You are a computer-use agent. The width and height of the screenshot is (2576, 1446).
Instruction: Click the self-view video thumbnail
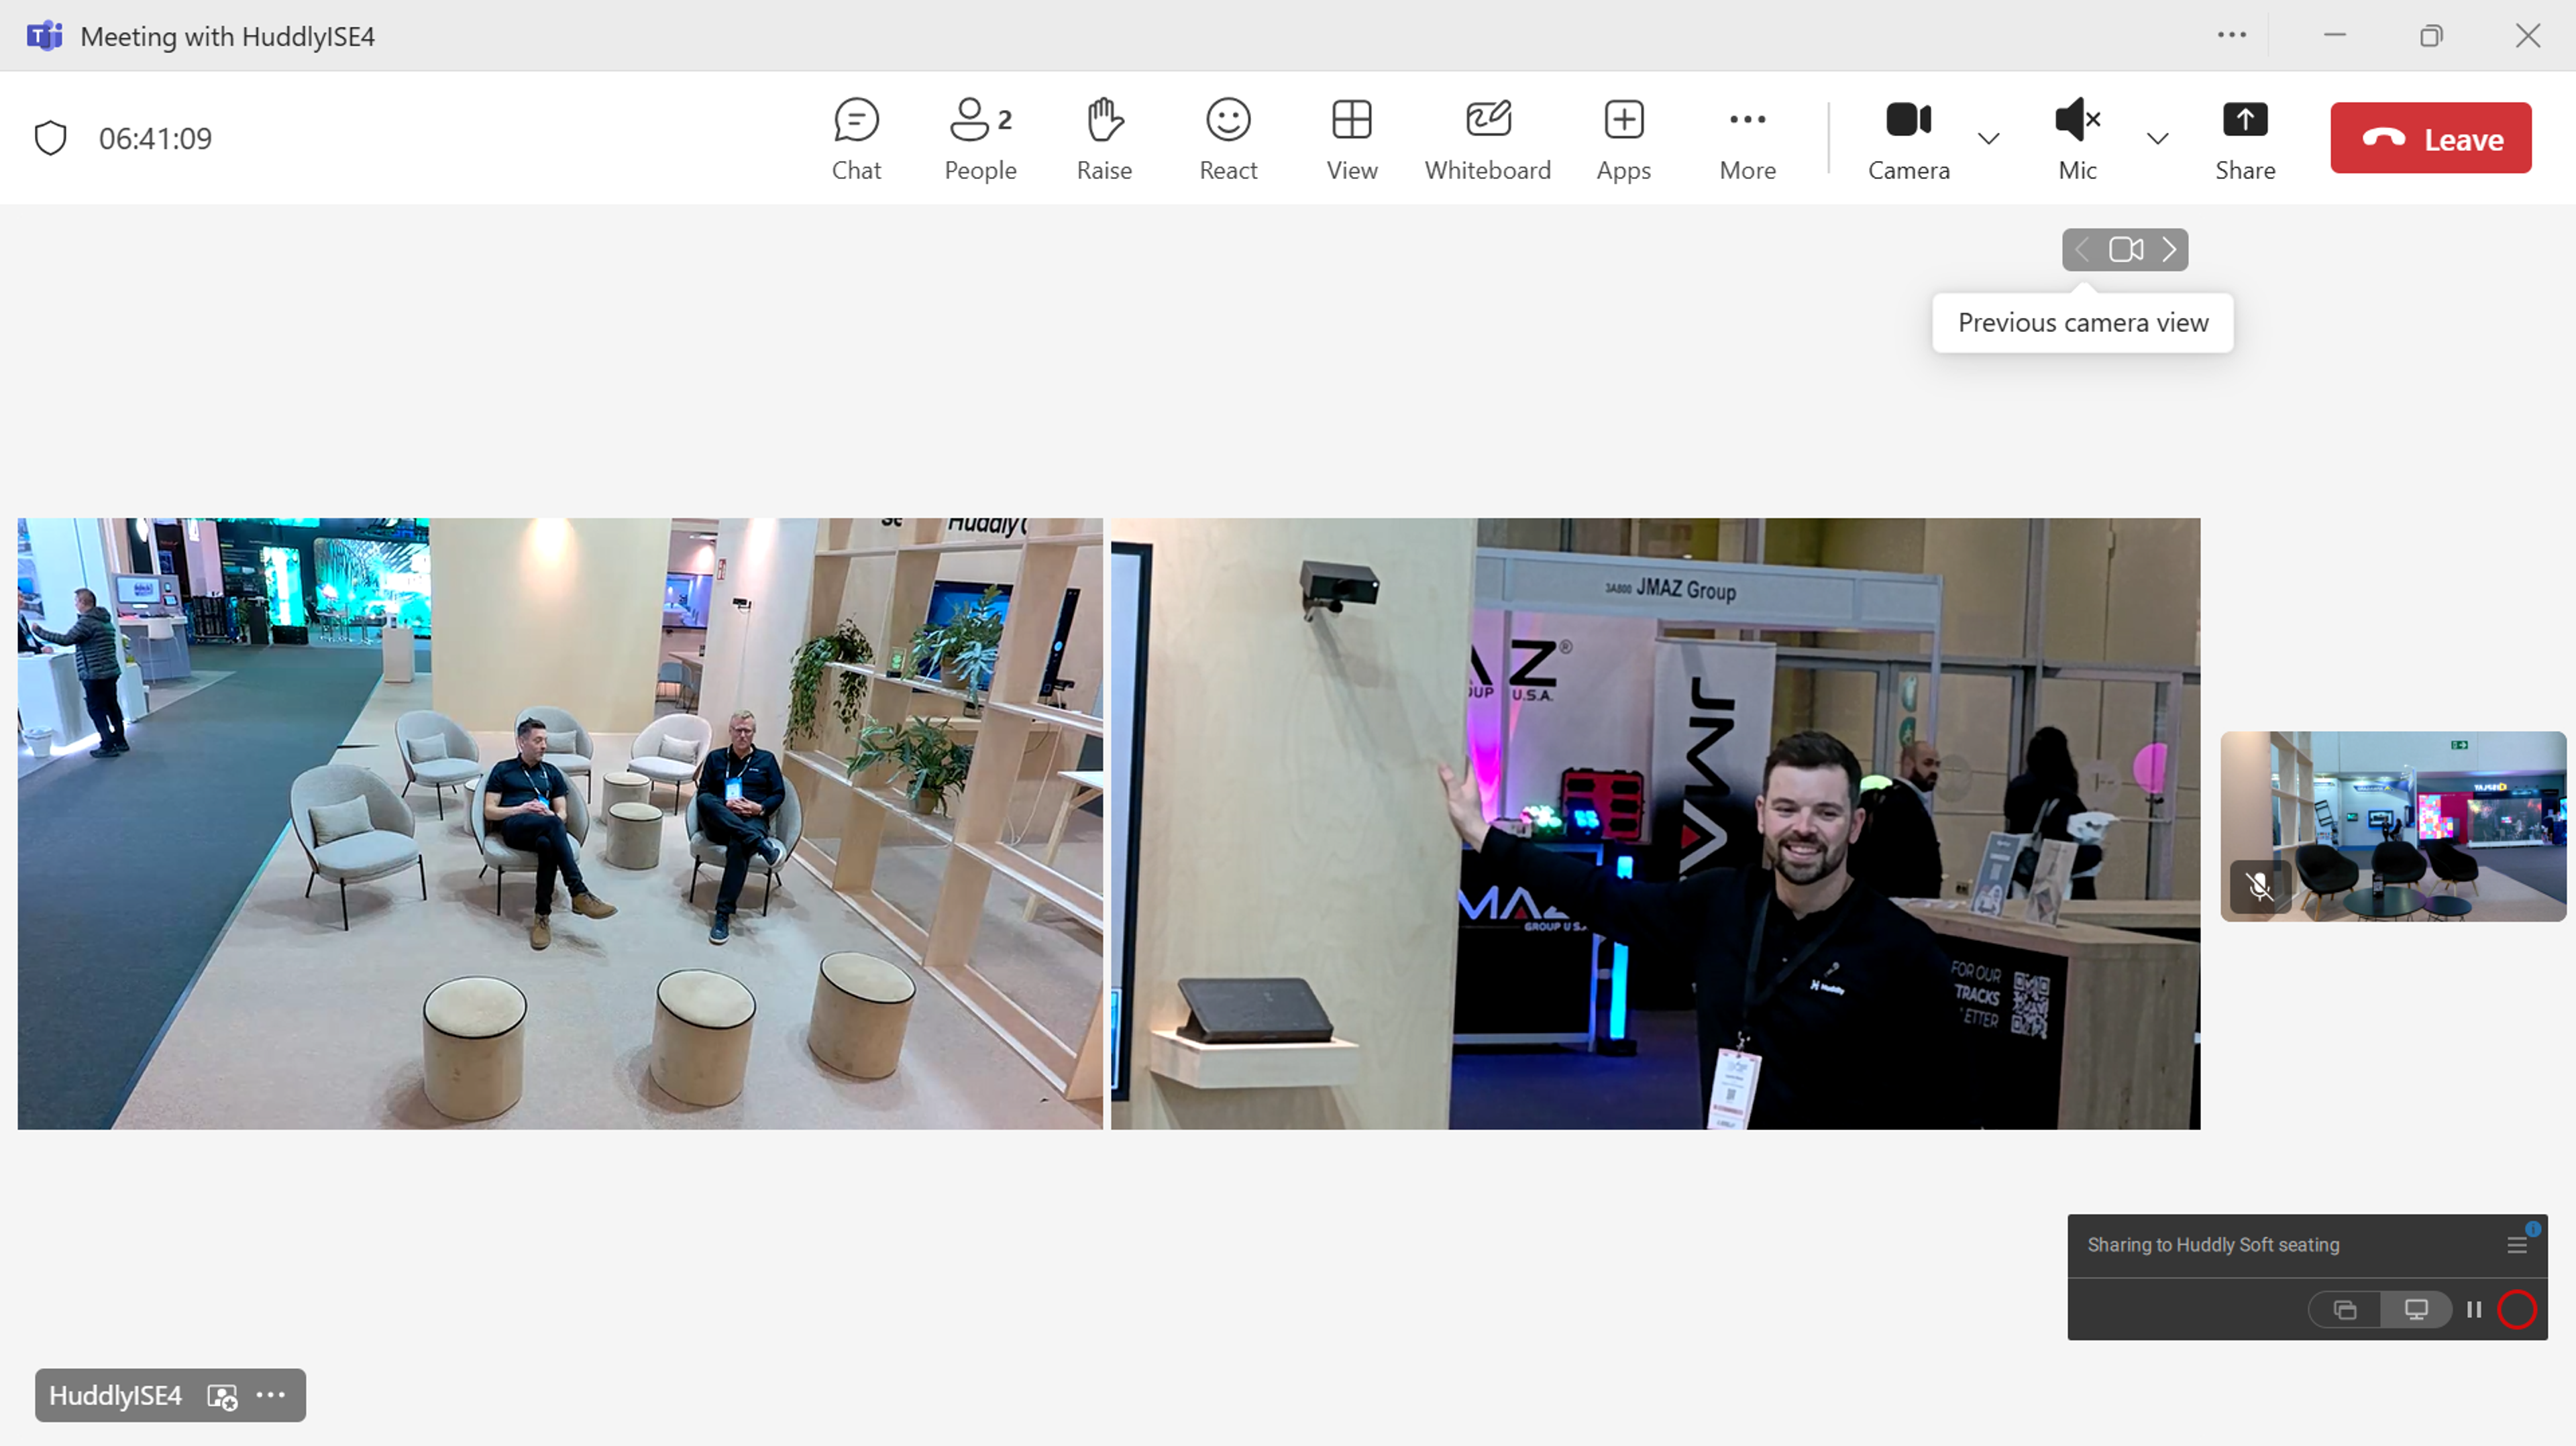[x=2392, y=826]
